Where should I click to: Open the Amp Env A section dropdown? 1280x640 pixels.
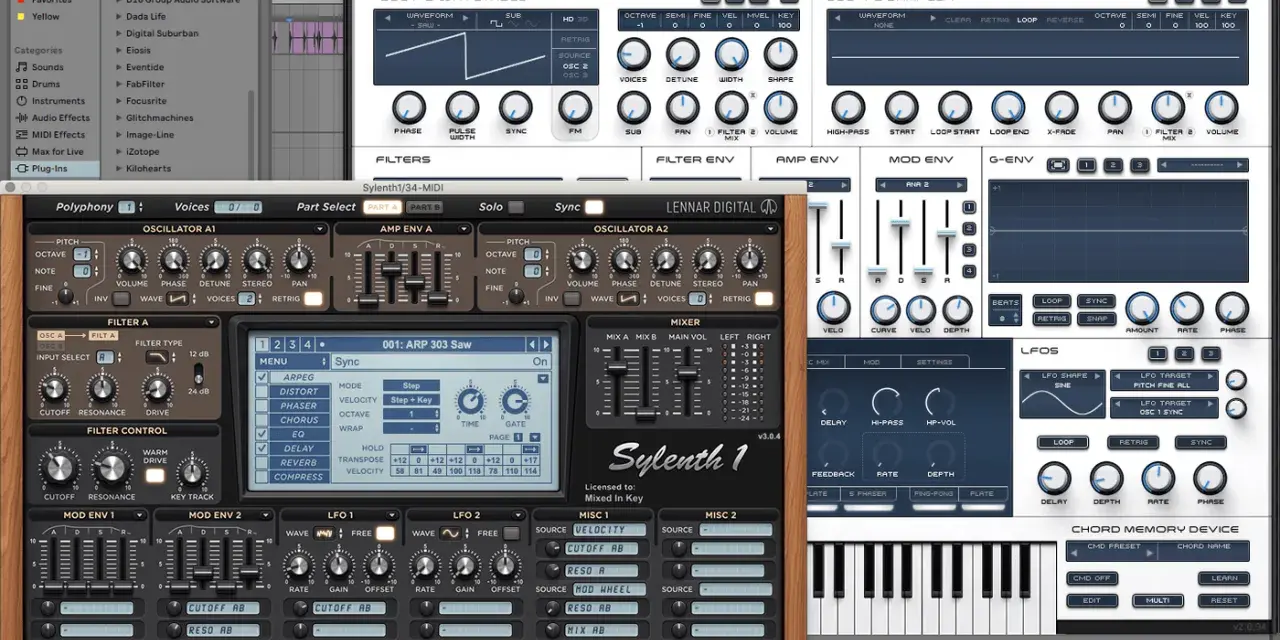(465, 229)
